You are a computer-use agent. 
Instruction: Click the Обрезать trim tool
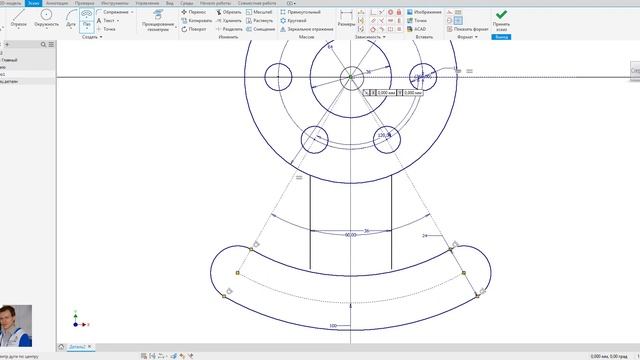(x=229, y=12)
